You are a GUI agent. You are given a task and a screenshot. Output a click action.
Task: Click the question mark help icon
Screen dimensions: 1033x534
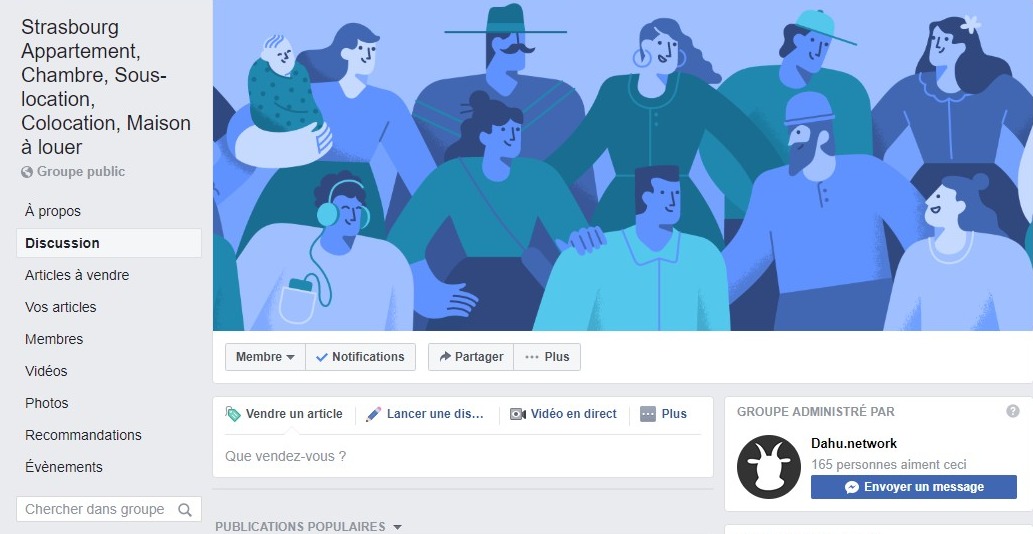tap(1013, 412)
